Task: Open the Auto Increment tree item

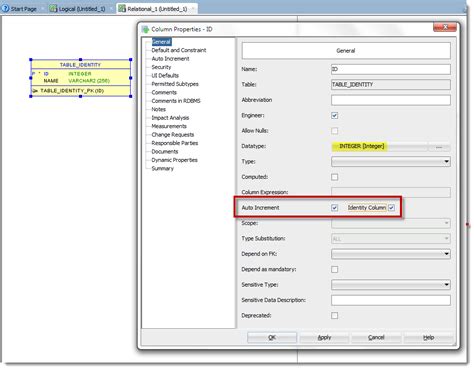Action: point(170,59)
